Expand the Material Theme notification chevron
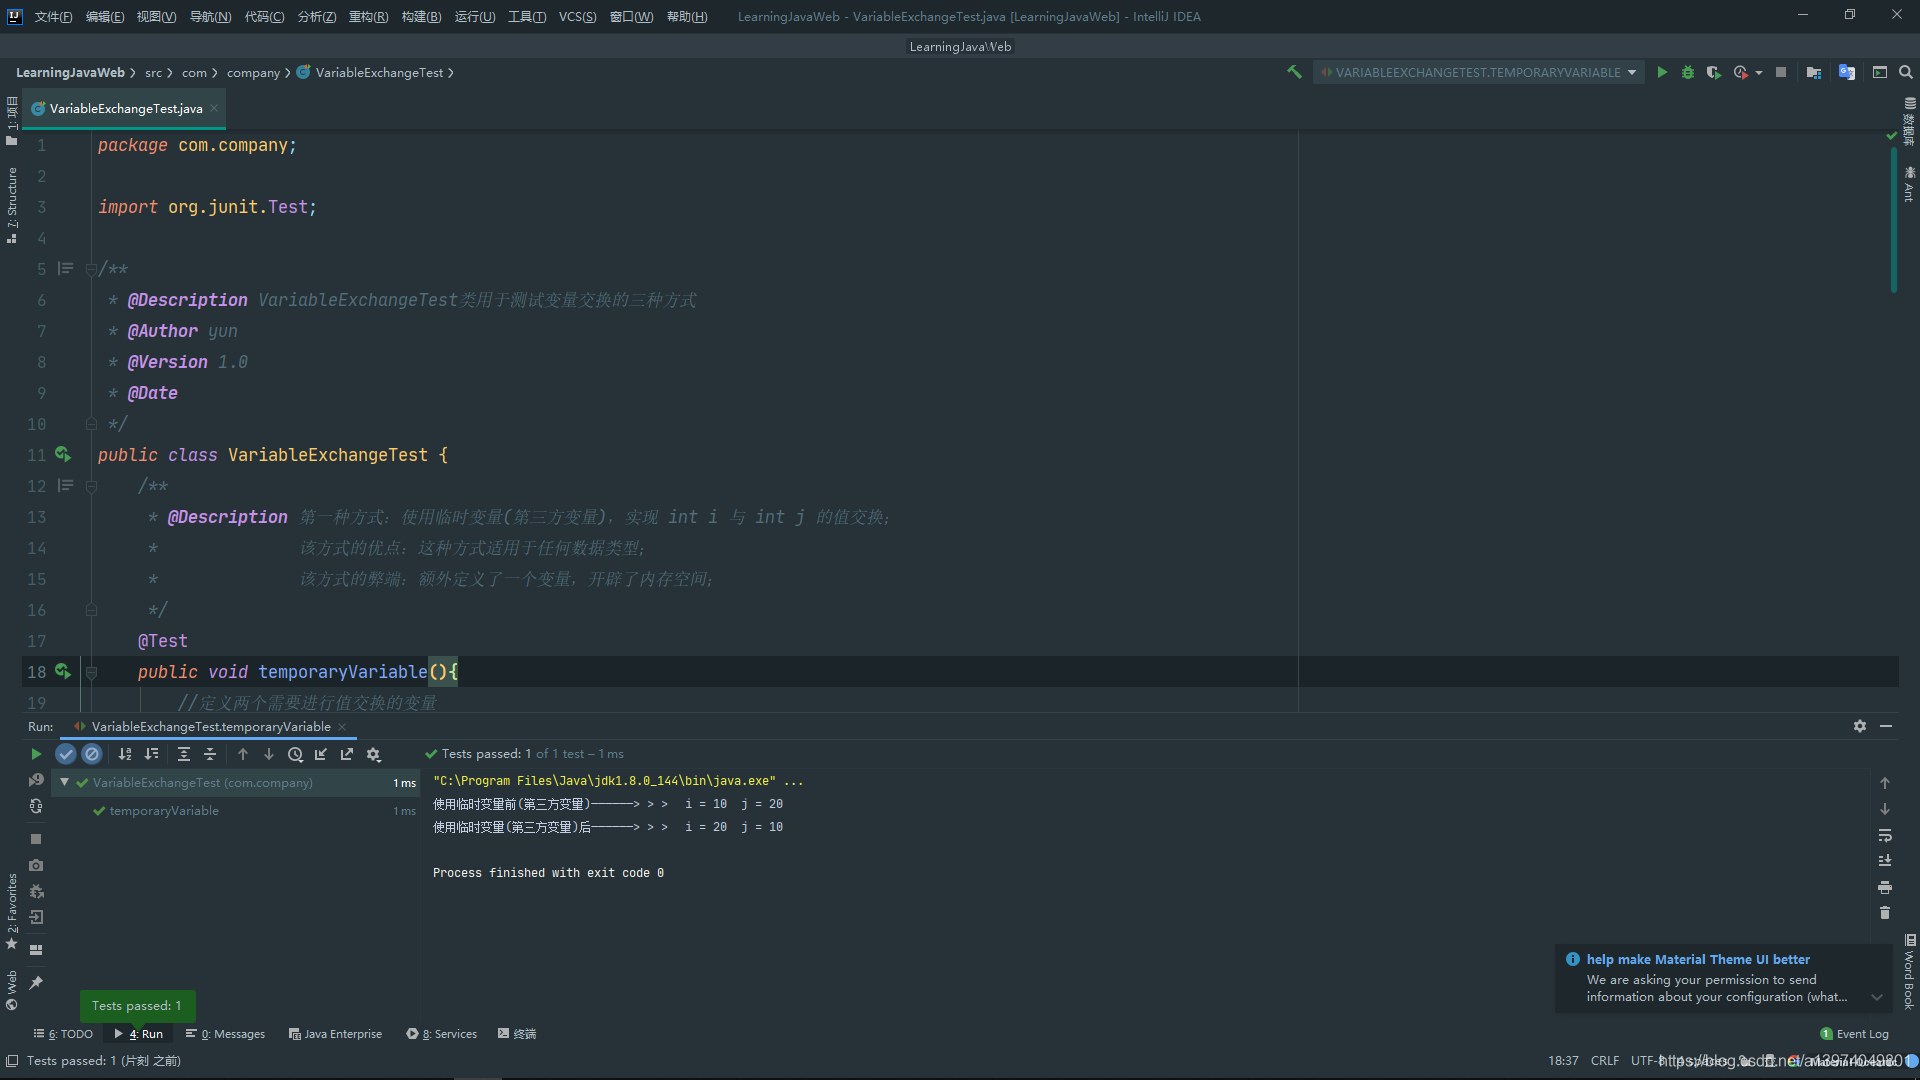Viewport: 1920px width, 1080px height. [x=1877, y=997]
